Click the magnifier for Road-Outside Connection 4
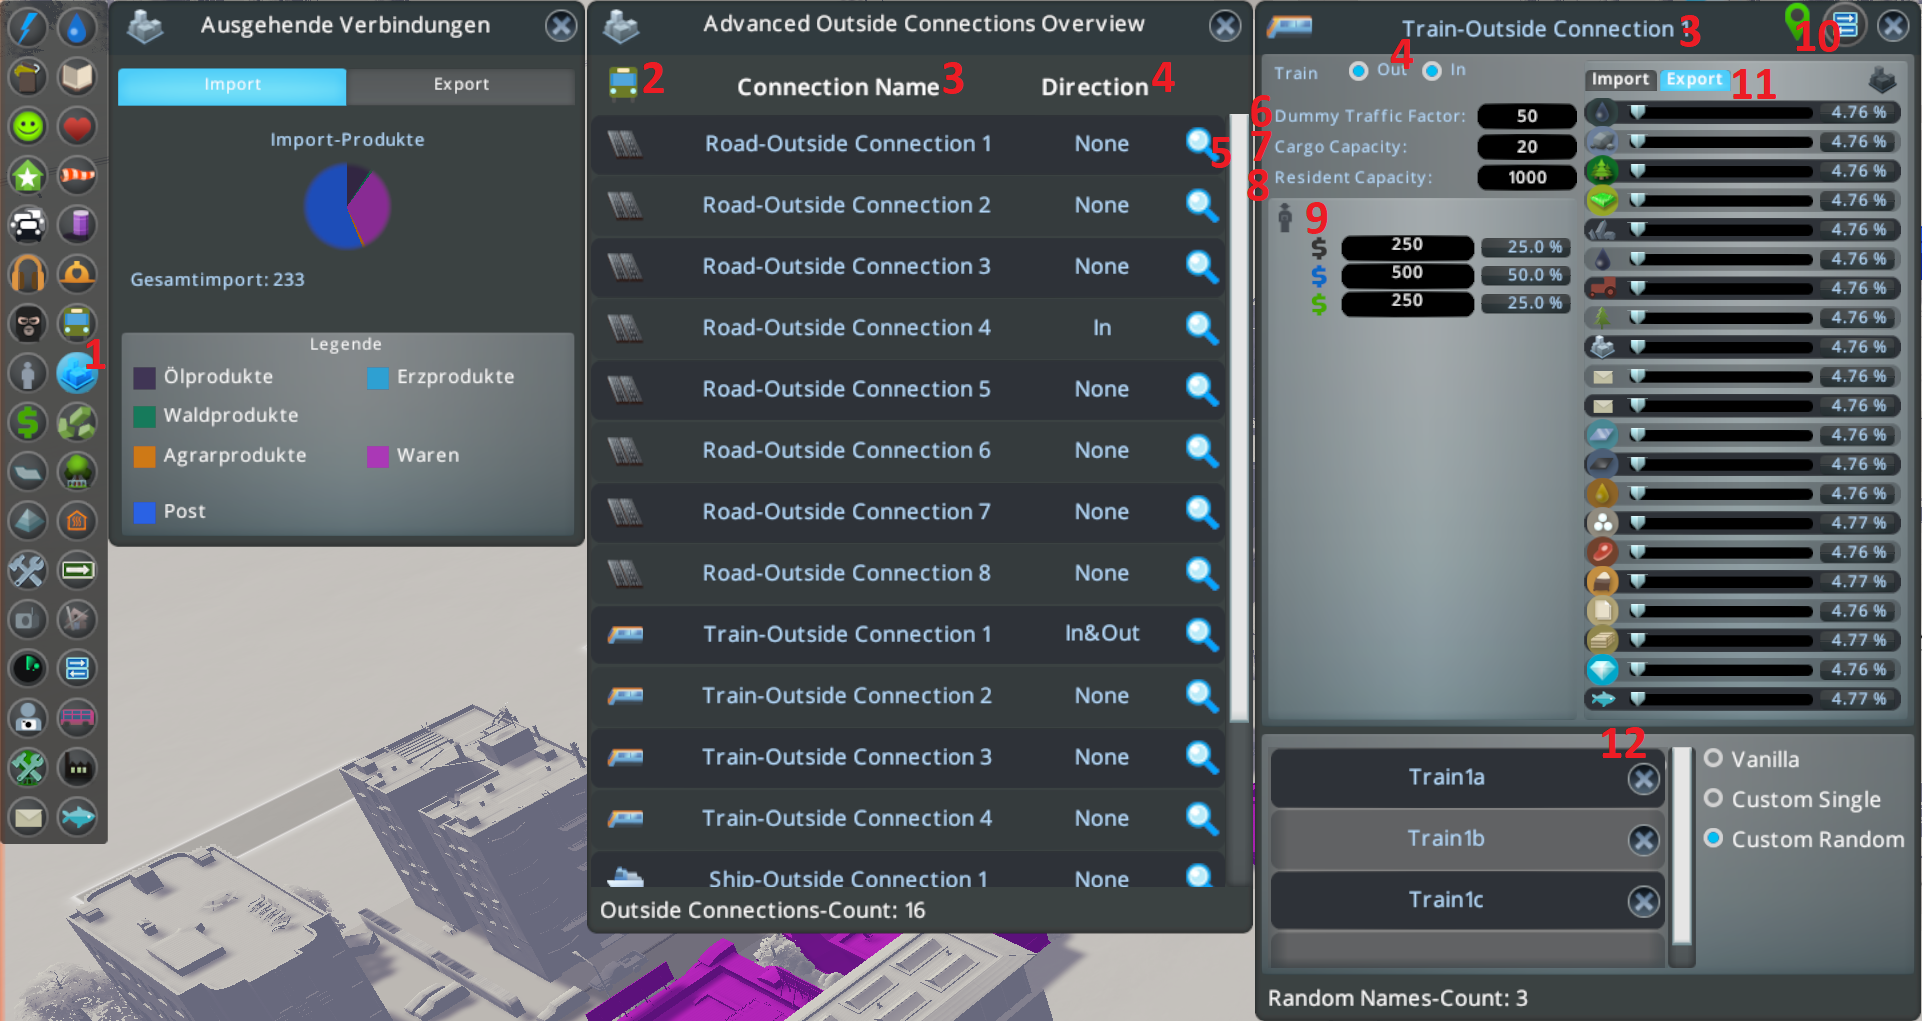1922x1021 pixels. 1202,327
